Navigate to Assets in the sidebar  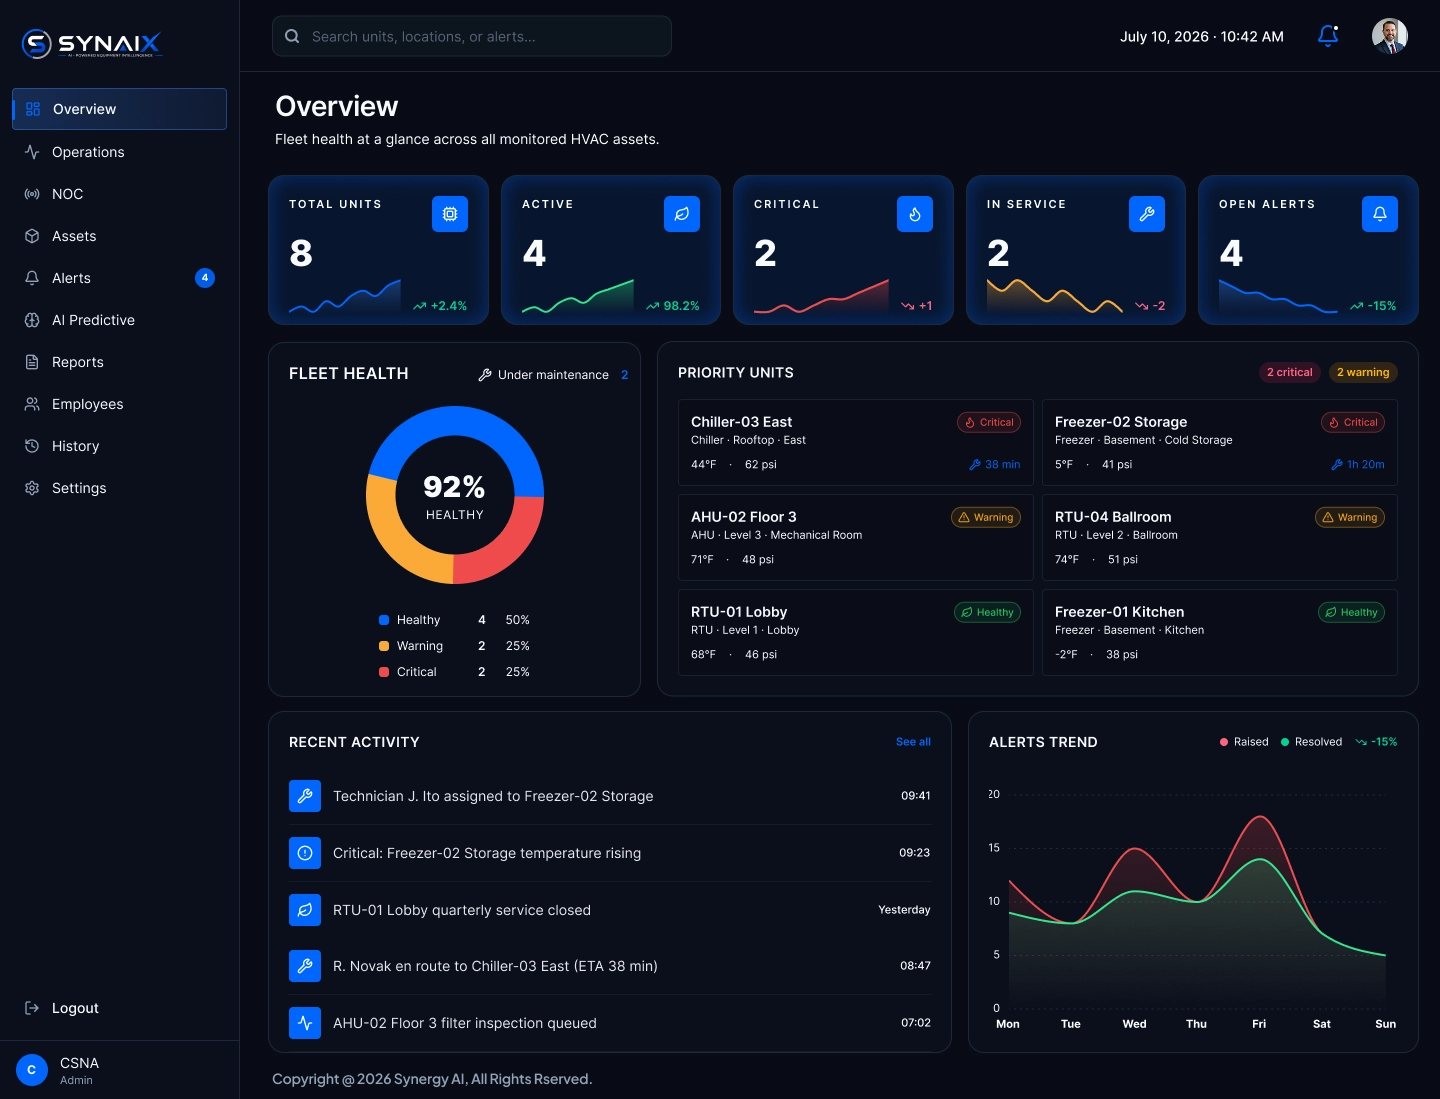(119, 236)
